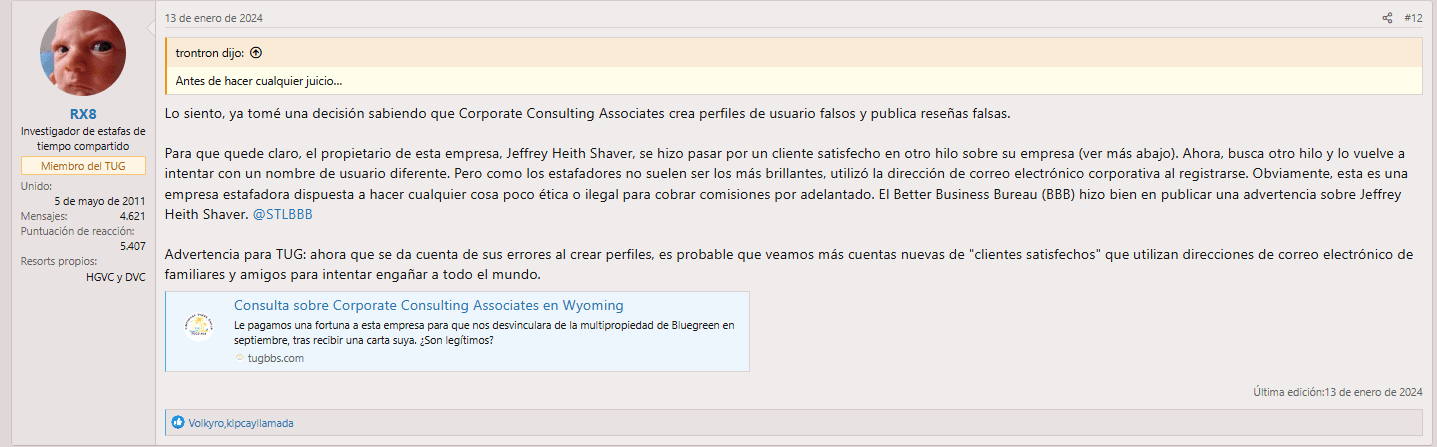Click the "13 de enero de 2024" post date
1437x447 pixels.
214,18
